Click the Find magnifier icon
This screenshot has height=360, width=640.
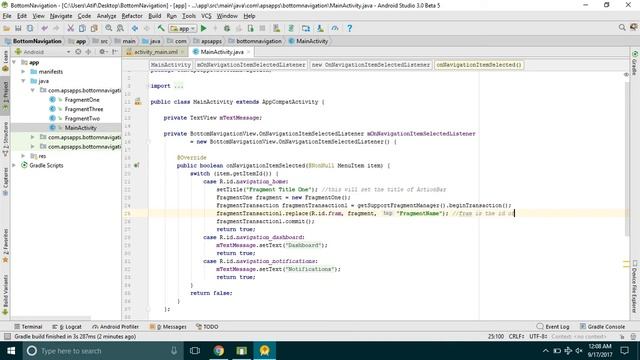[x=109, y=28]
